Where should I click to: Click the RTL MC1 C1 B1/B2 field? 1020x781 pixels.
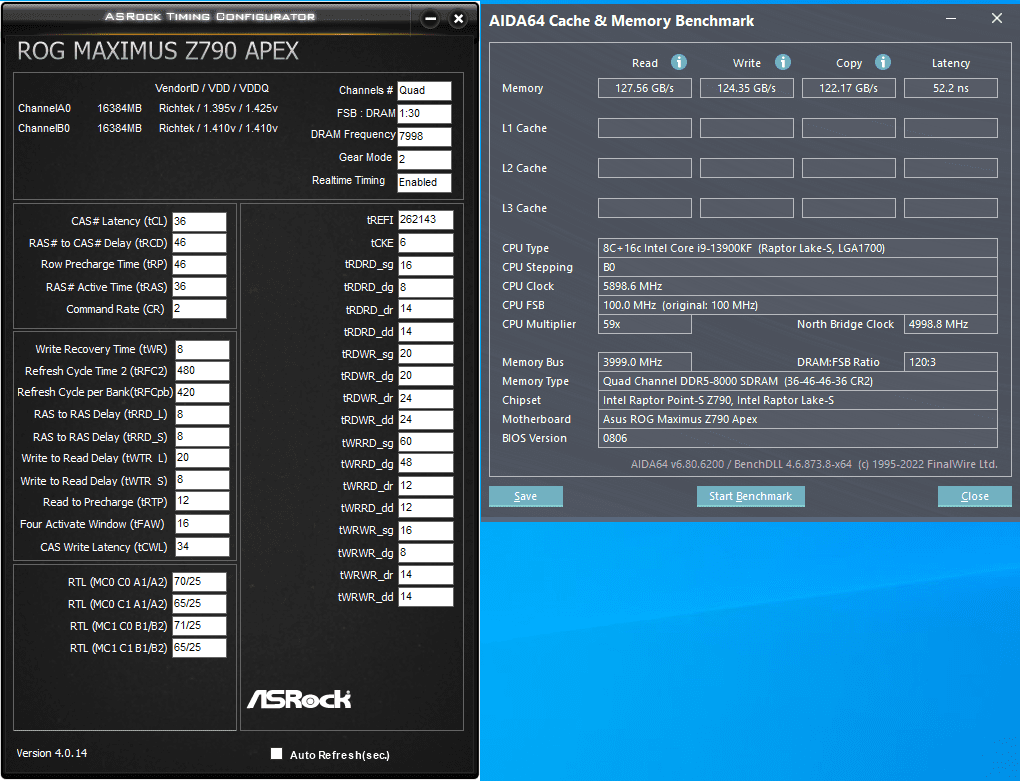[199, 648]
